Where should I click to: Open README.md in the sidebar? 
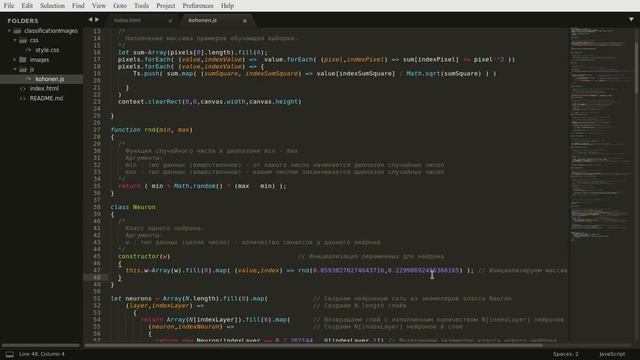pos(46,98)
